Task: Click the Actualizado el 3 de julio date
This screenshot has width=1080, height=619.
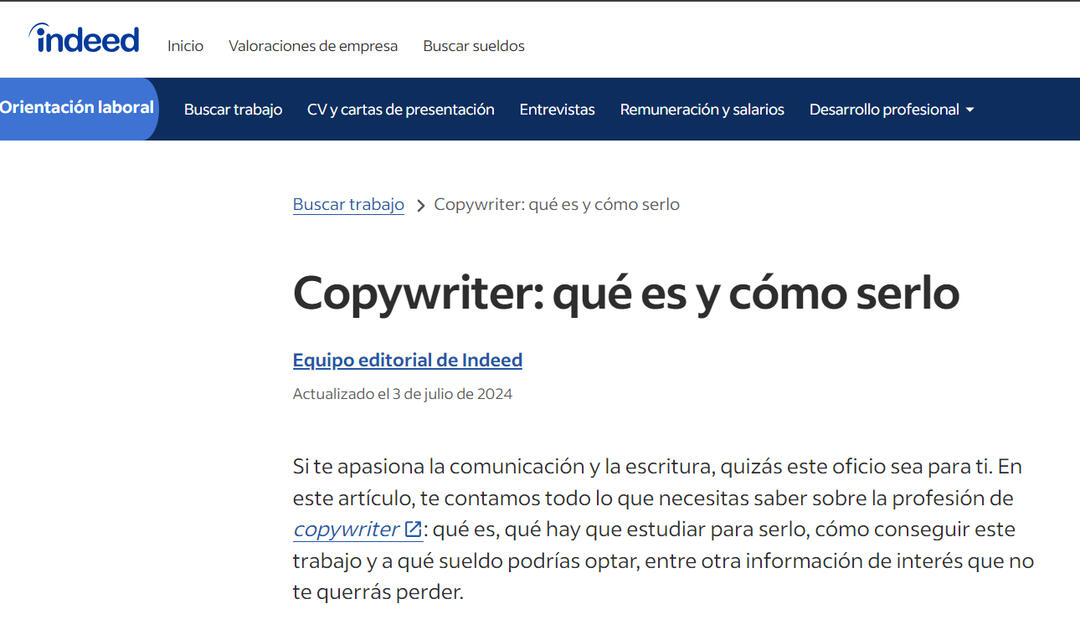Action: point(402,394)
